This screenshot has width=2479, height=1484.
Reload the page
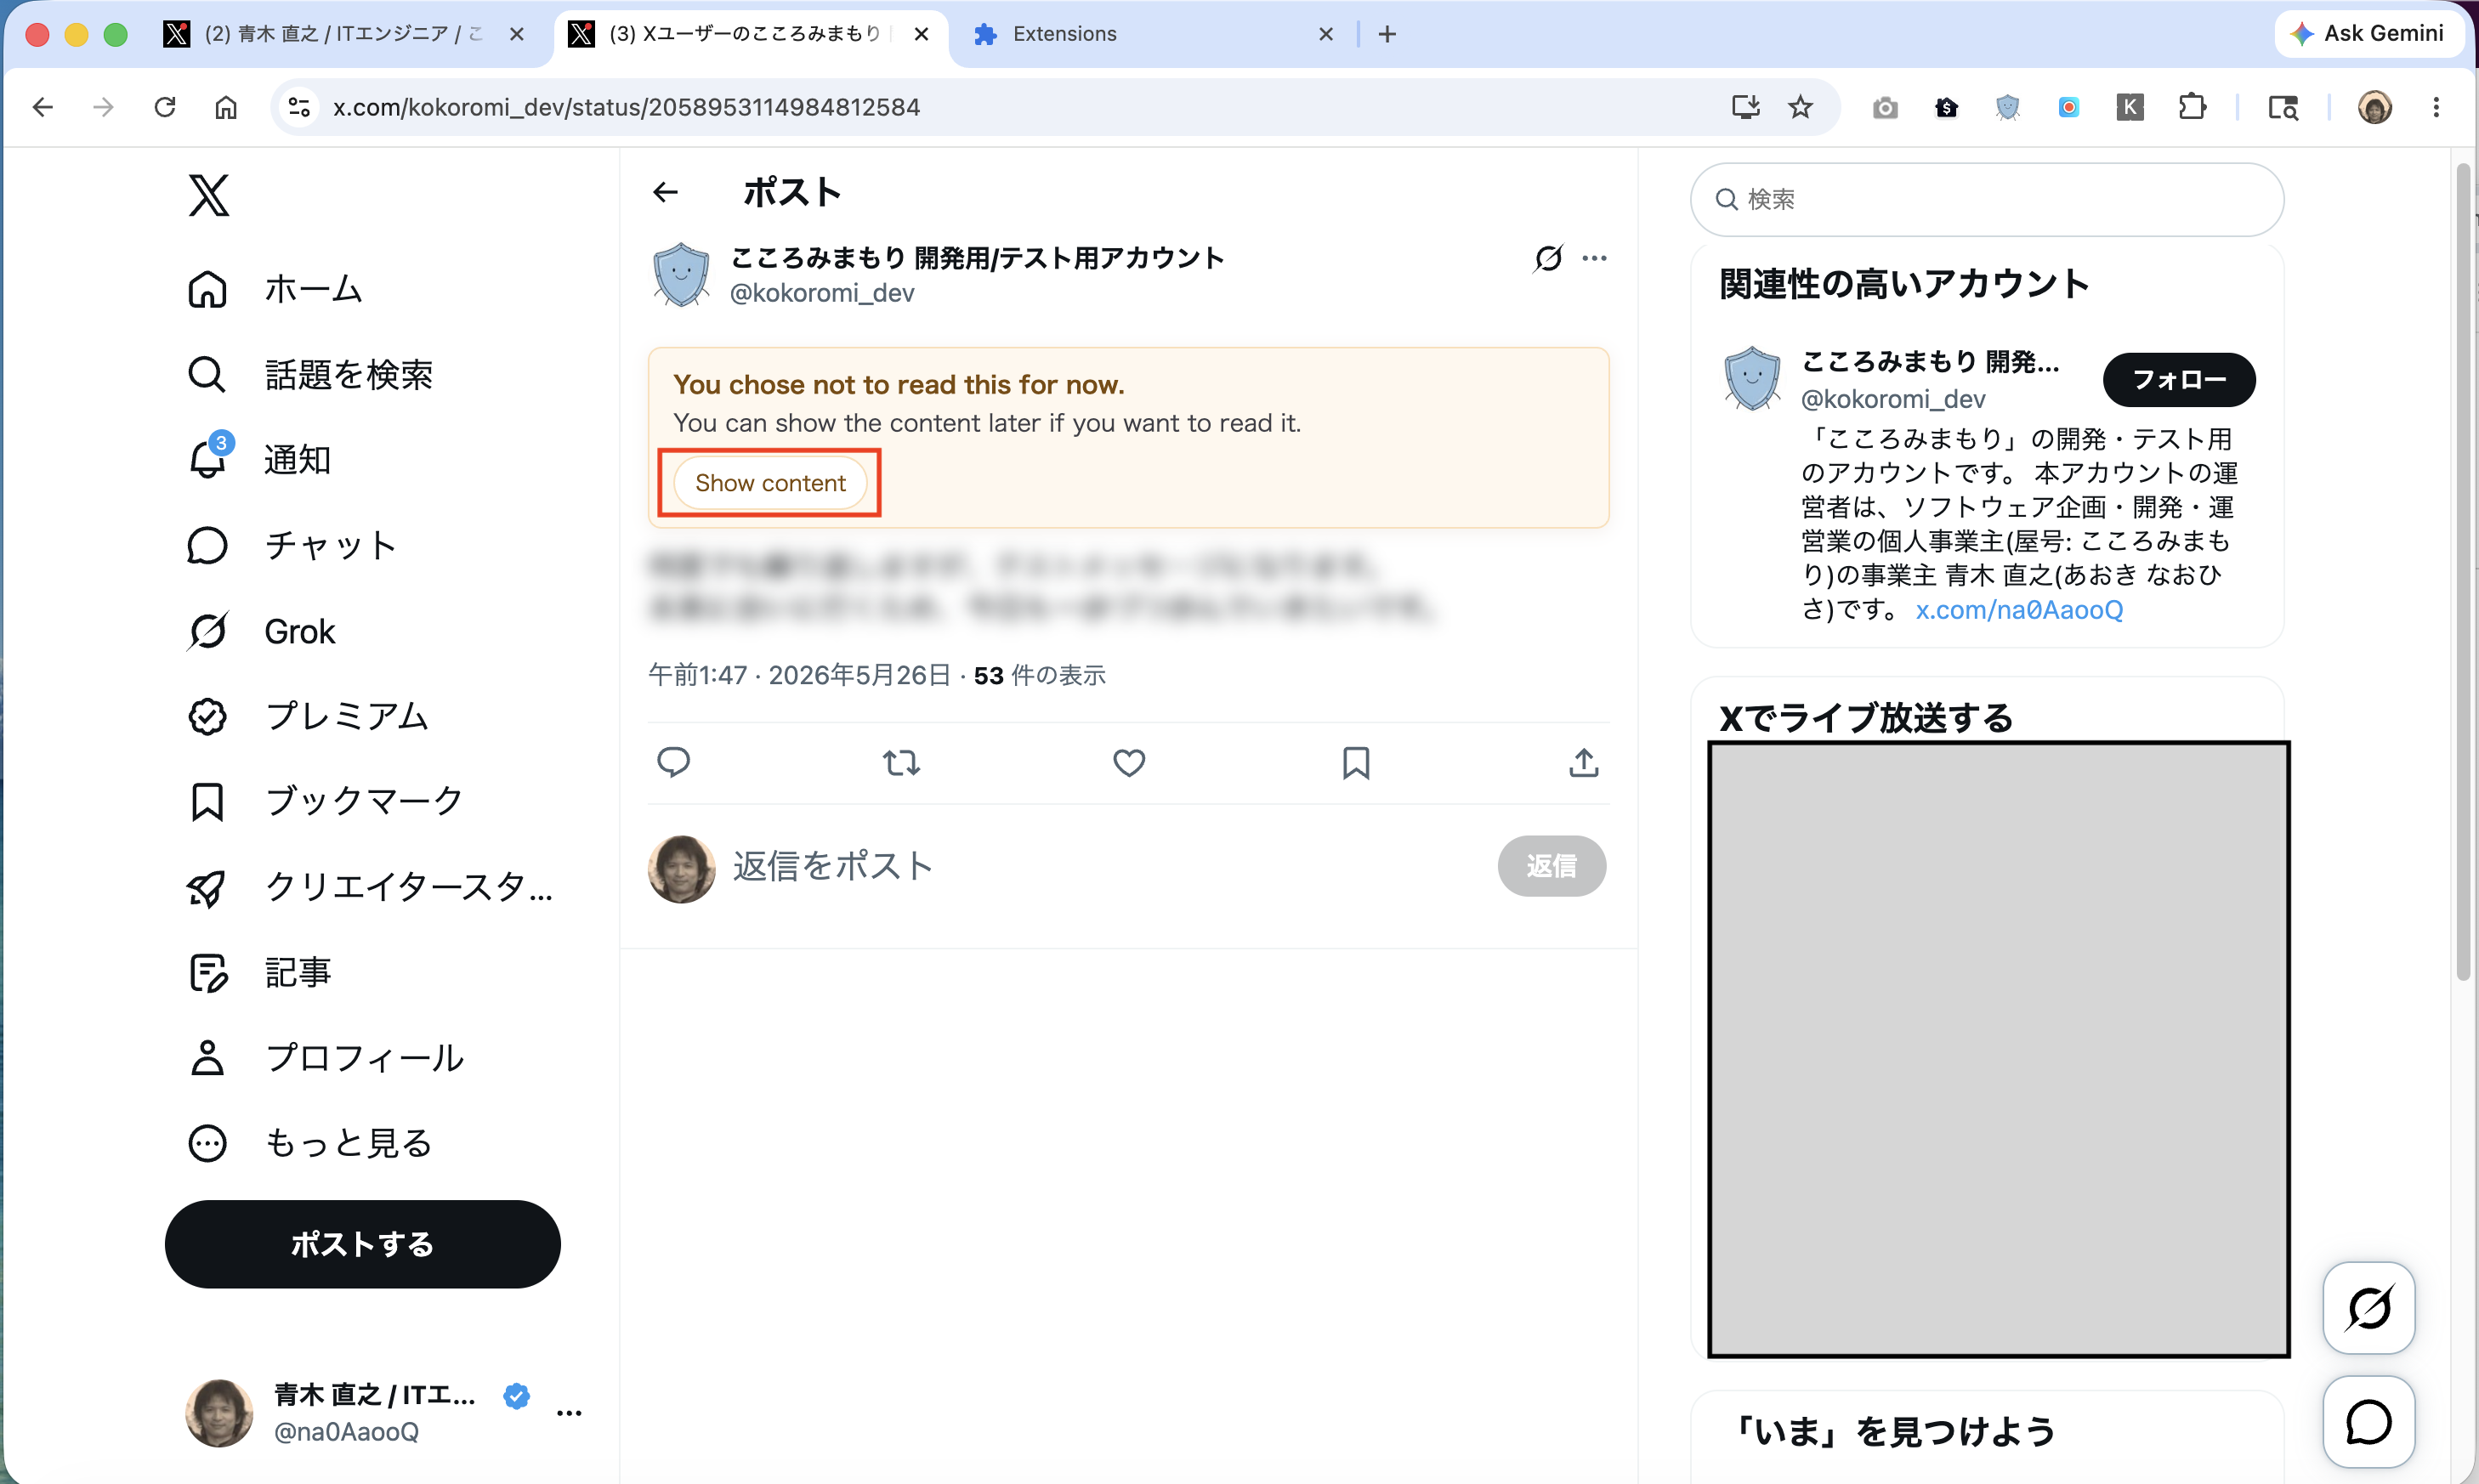click(164, 107)
